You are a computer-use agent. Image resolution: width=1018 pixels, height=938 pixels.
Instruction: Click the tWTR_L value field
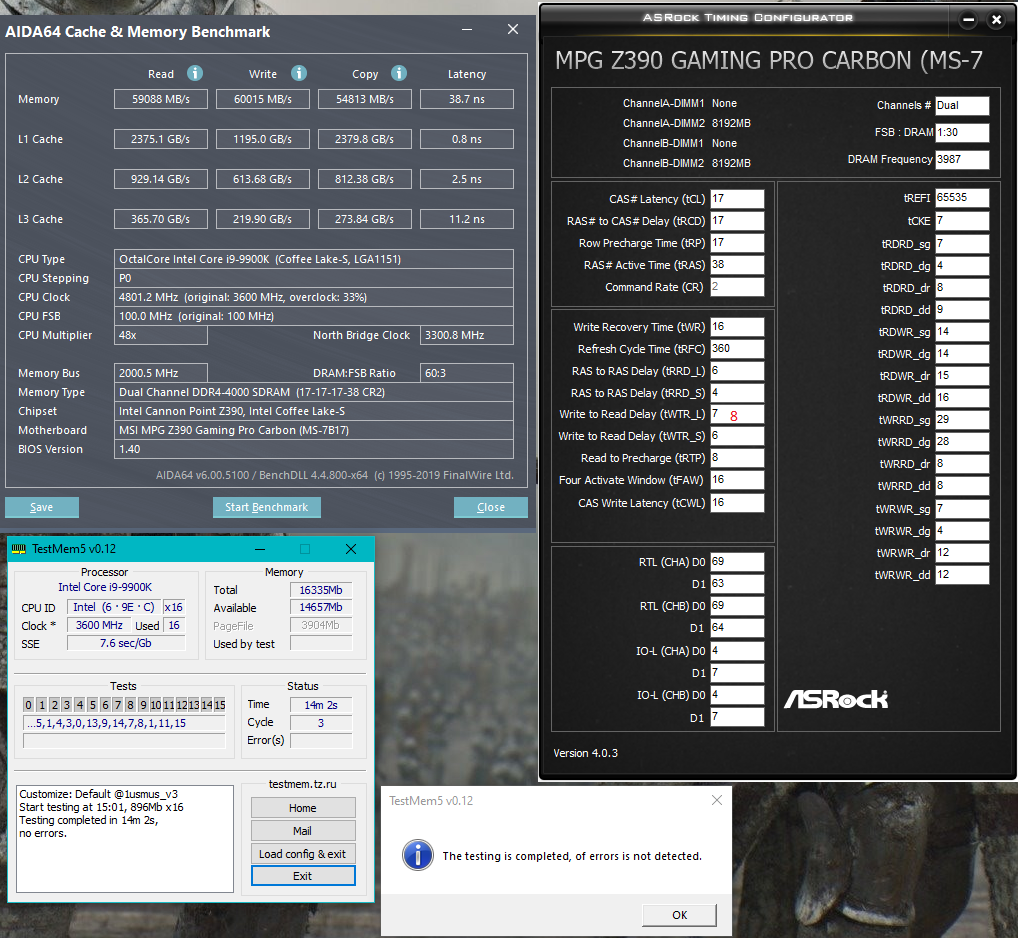(737, 414)
